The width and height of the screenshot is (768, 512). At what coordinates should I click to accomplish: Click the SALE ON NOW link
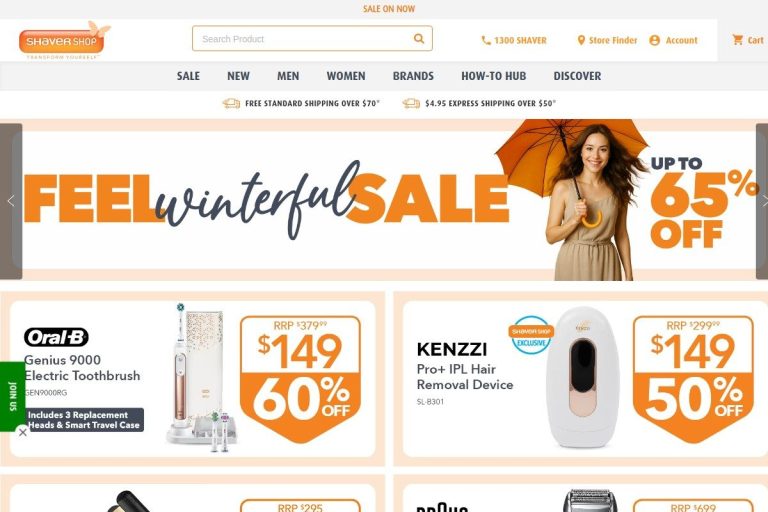point(389,9)
